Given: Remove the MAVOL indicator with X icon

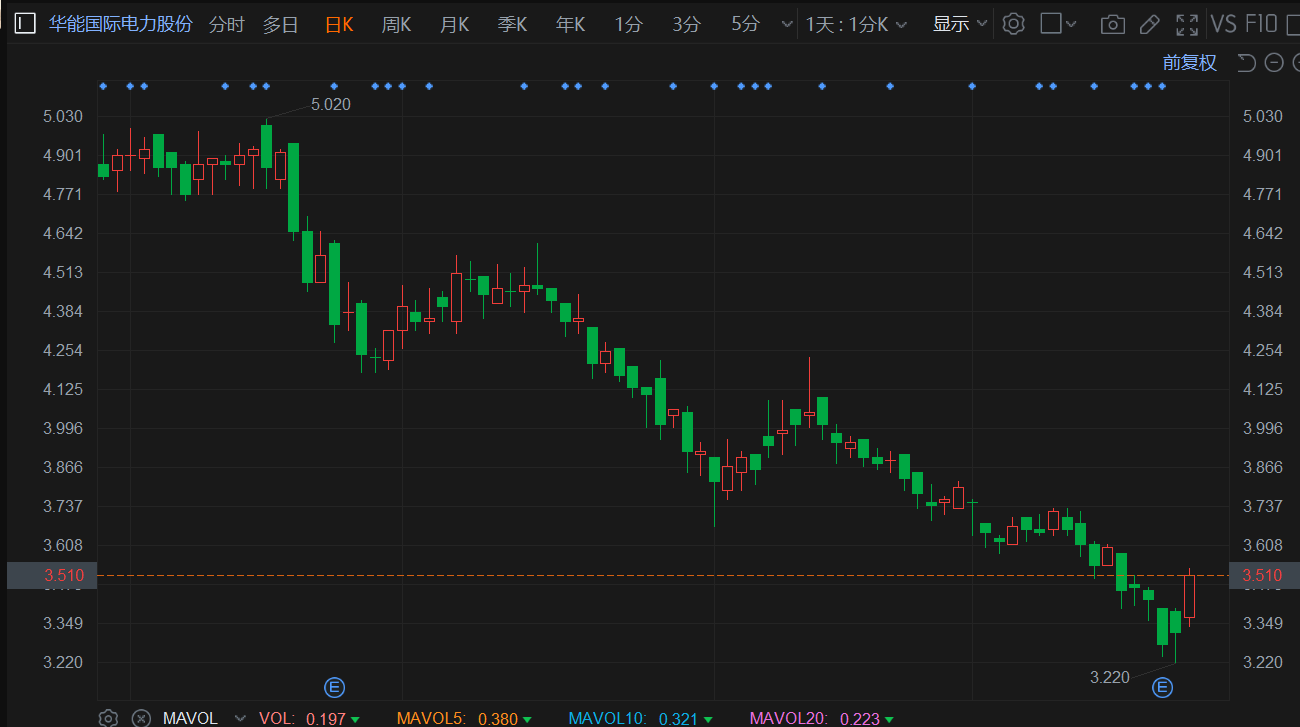Looking at the screenshot, I should tap(142, 718).
